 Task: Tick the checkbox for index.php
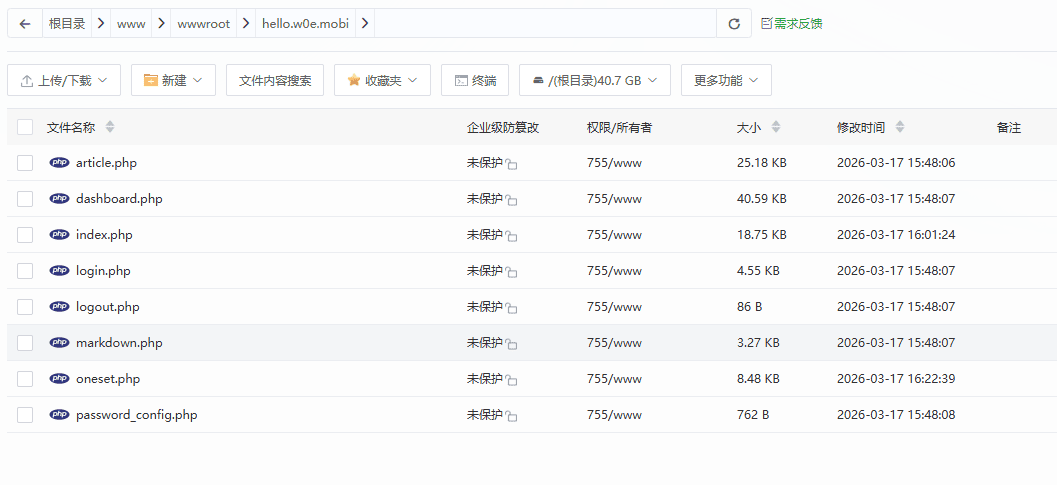tap(25, 235)
